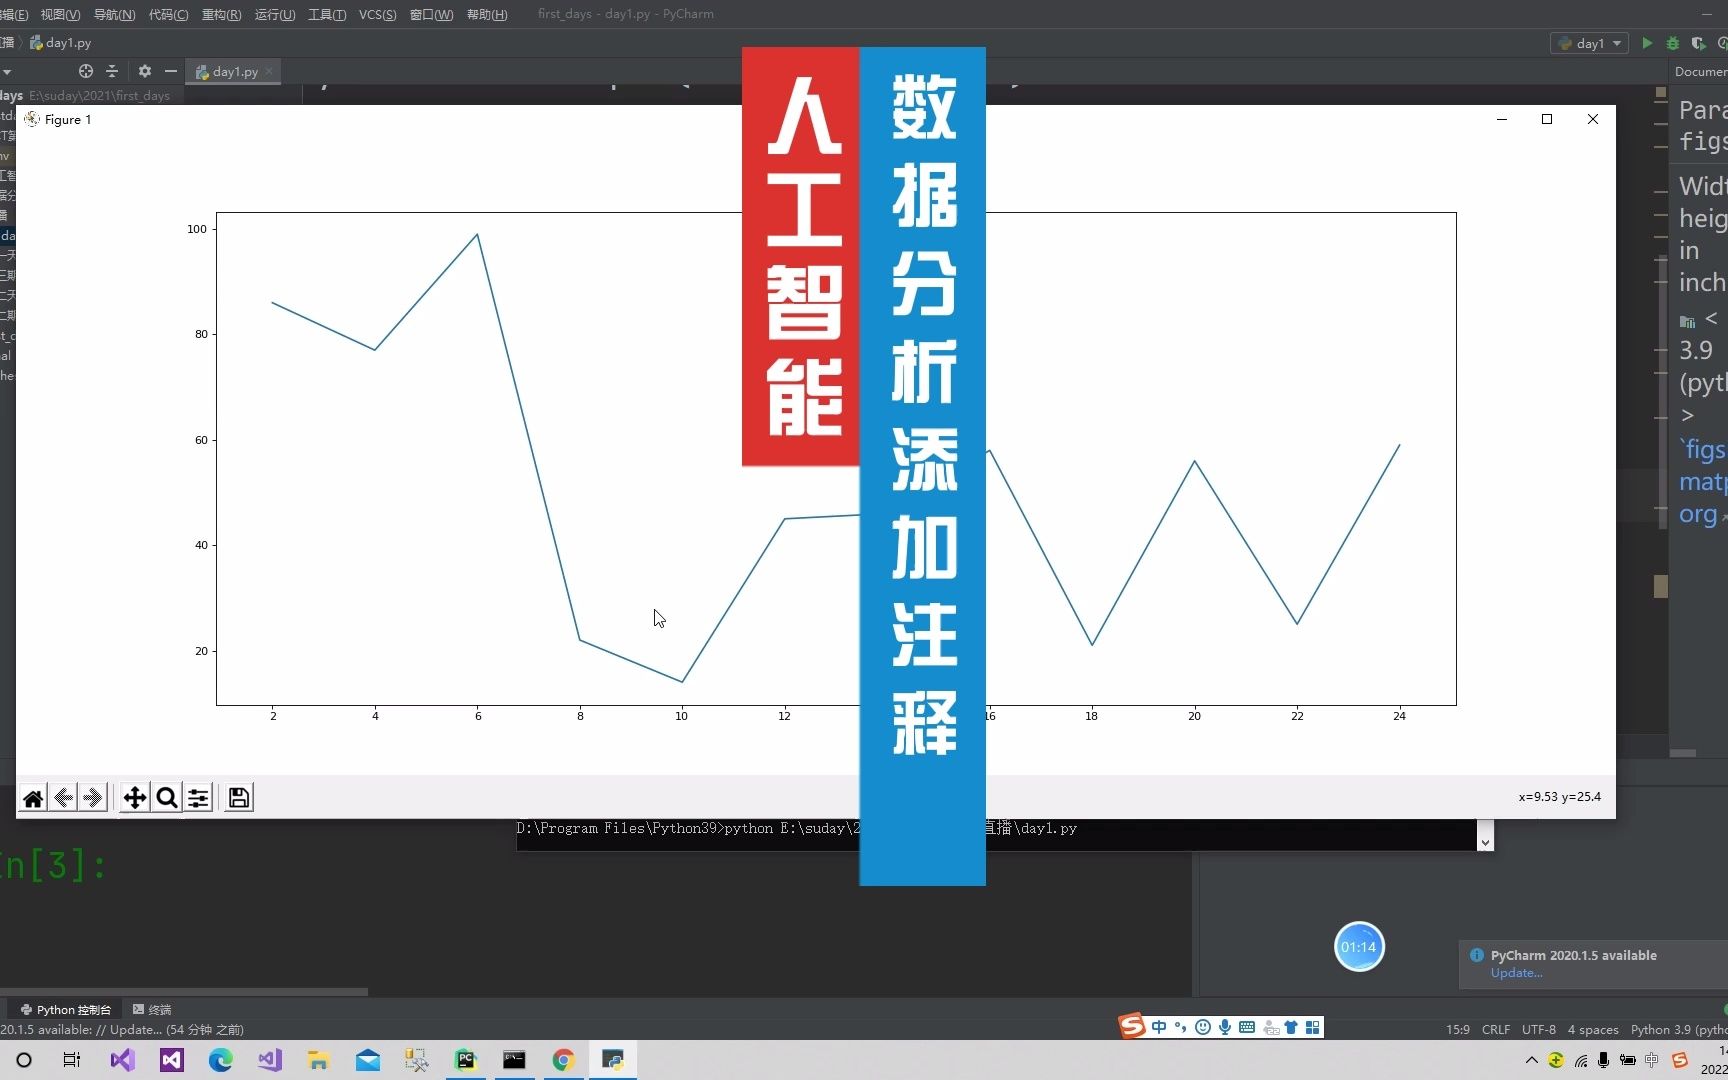This screenshot has height=1080, width=1728.
Task: Switch to command prompt window on taskbar
Action: click(514, 1060)
